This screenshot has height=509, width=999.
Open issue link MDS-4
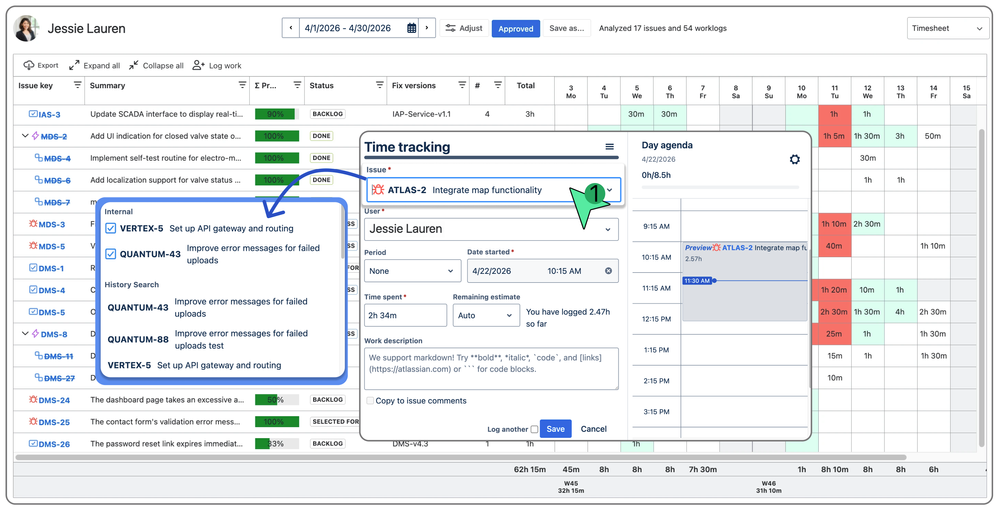click(57, 158)
